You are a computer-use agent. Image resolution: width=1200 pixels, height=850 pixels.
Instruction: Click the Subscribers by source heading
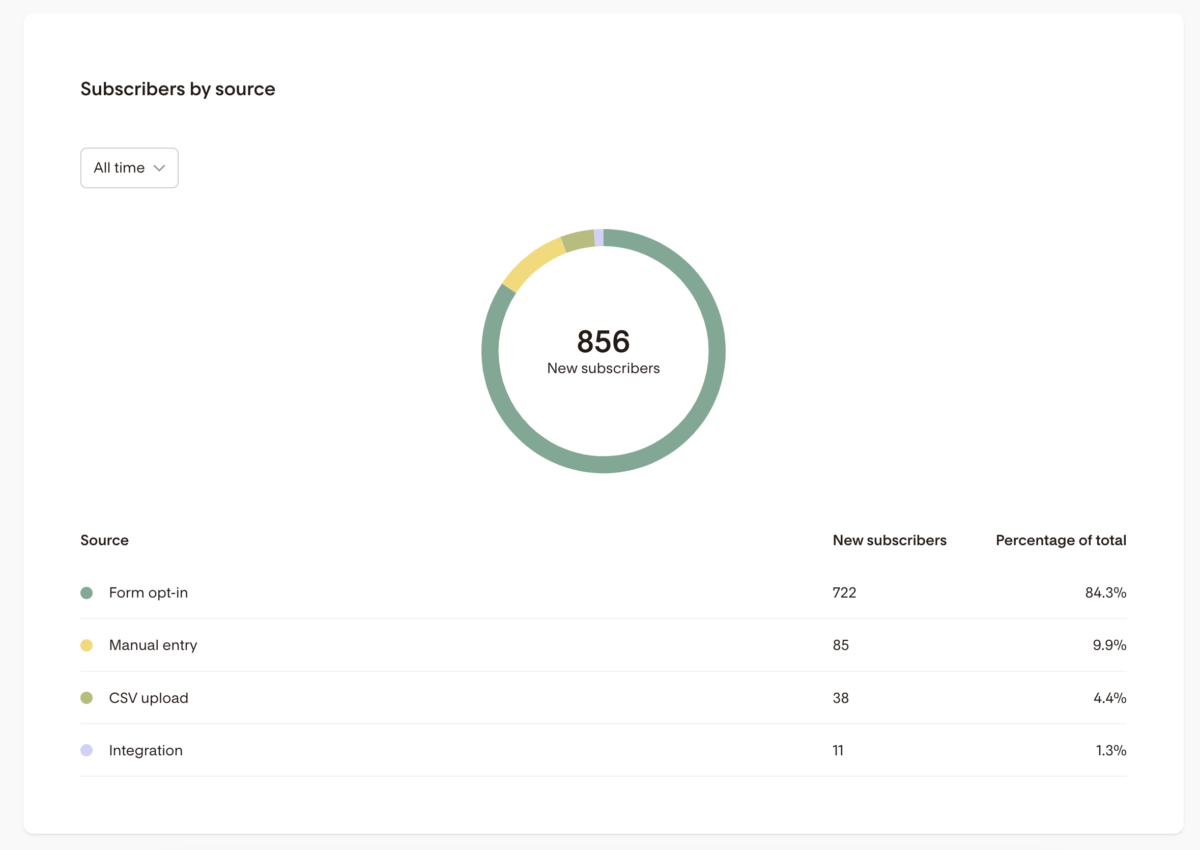pyautogui.click(x=178, y=89)
